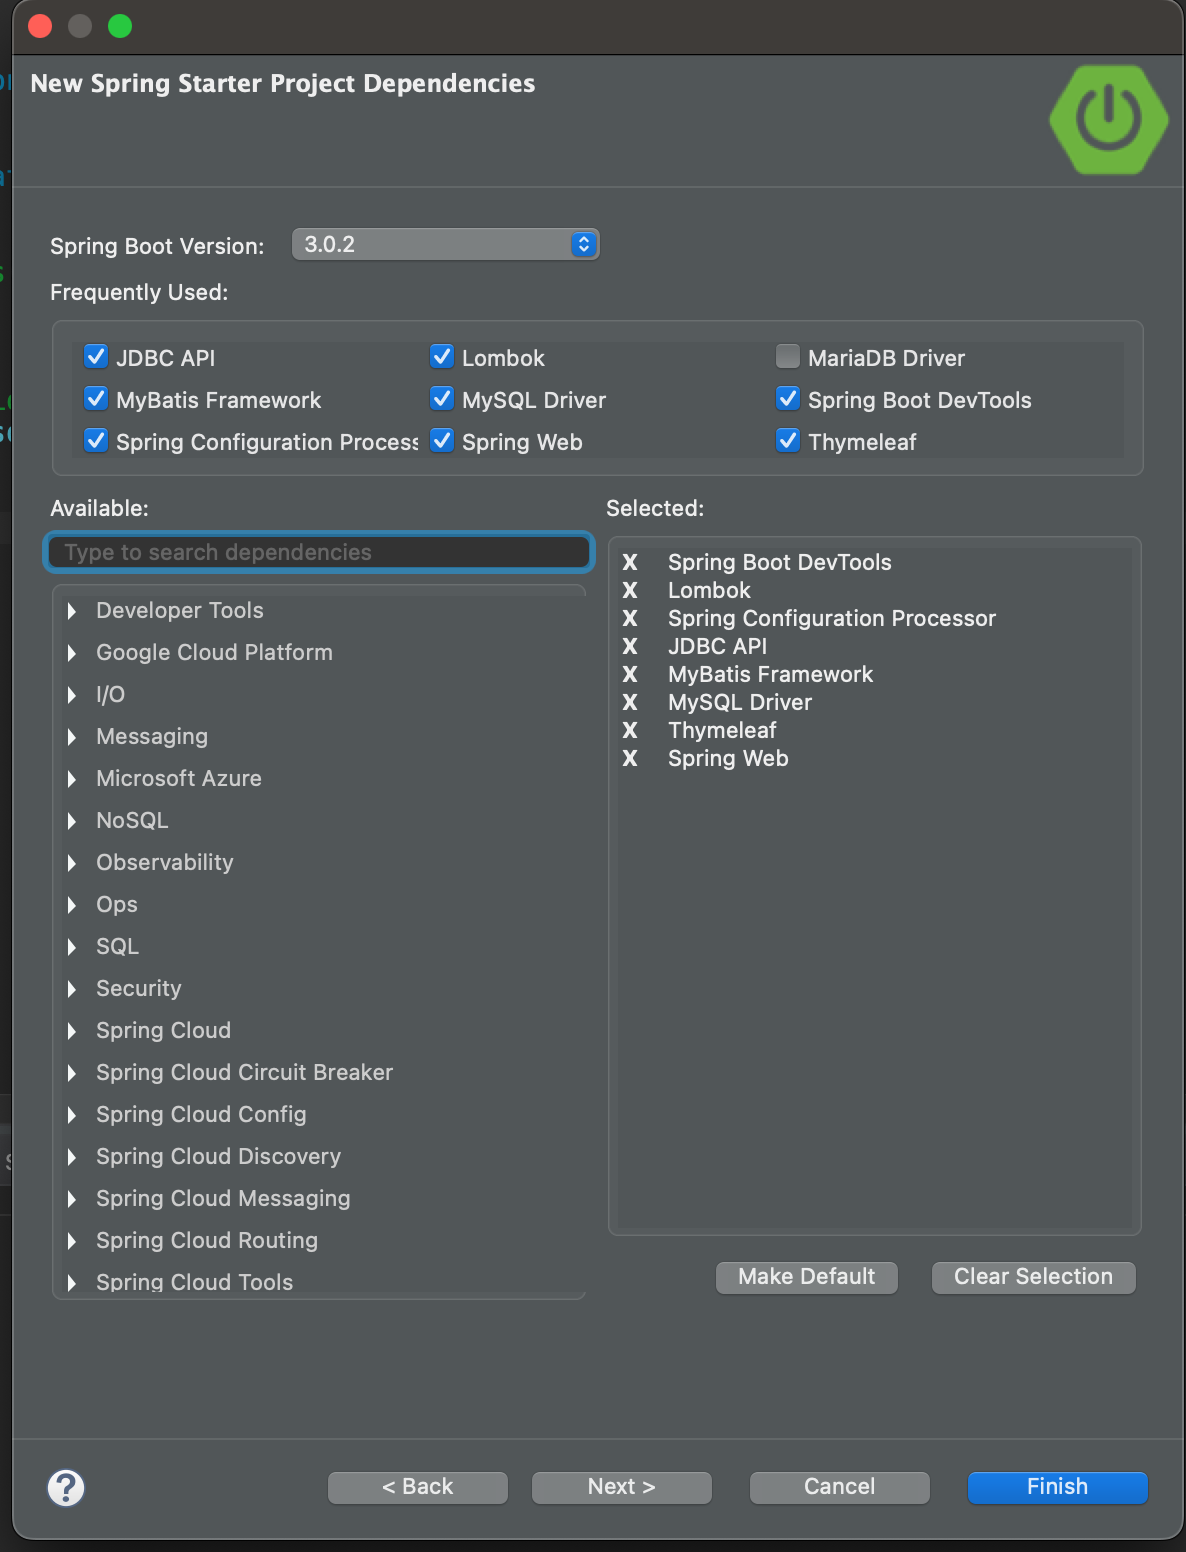Viewport: 1186px width, 1552px height.
Task: Expand the Microsoft Azure category
Action: pos(72,779)
